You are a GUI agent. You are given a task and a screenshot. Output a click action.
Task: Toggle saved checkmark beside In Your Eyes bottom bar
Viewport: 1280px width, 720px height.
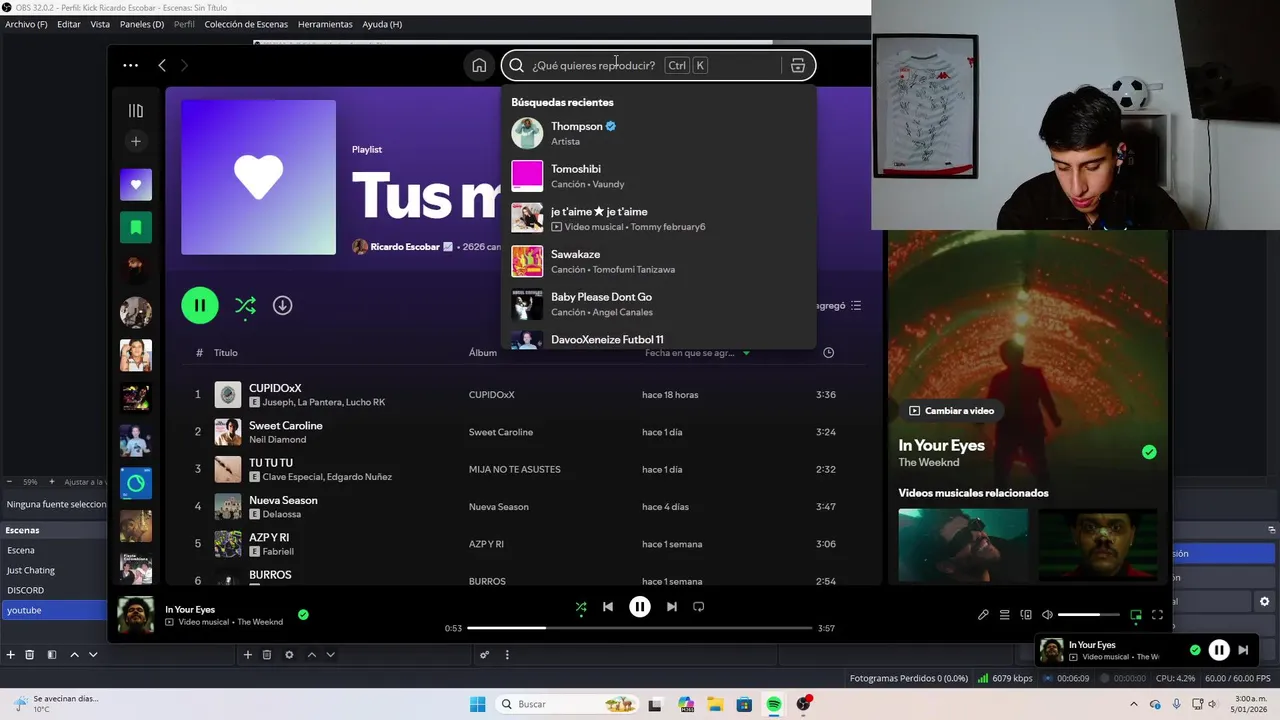click(x=303, y=615)
